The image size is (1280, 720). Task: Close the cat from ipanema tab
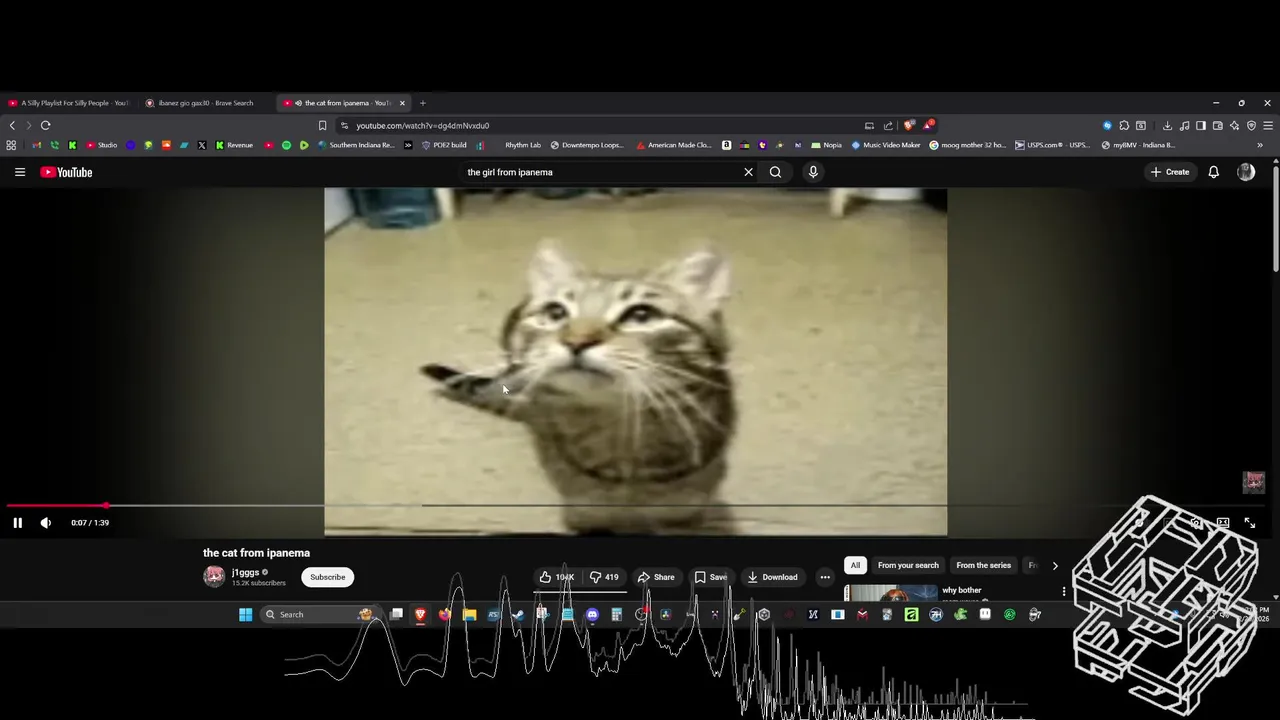pyautogui.click(x=402, y=103)
